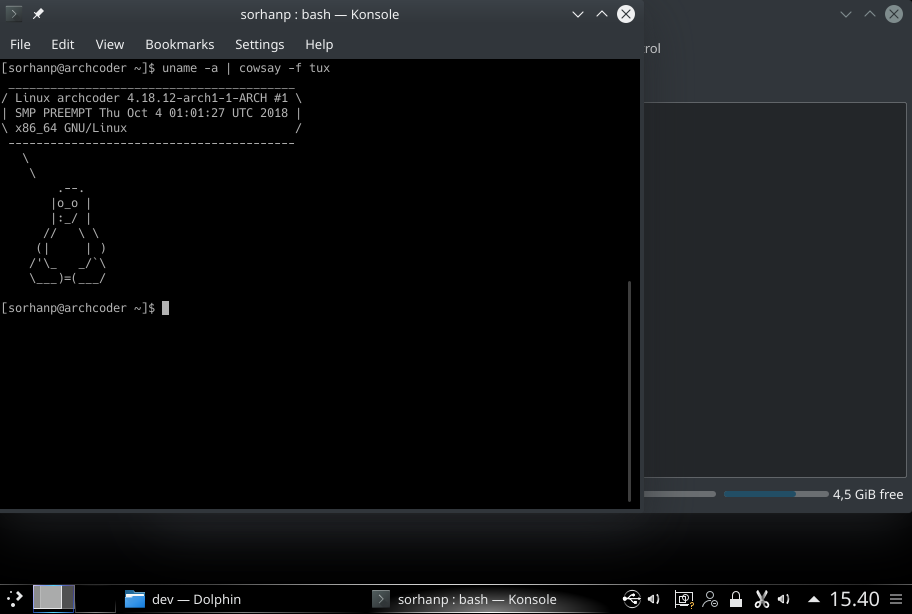Screen dimensions: 912x614
Task: Click the 4,5 GiB free space bar
Action: click(x=775, y=494)
